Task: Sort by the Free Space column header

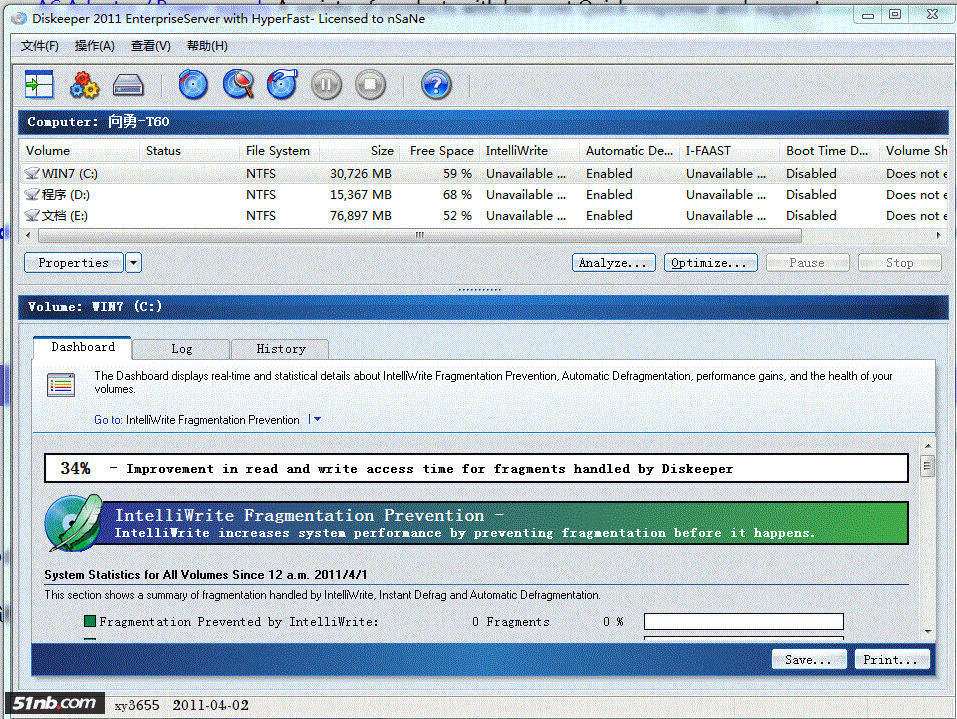Action: 440,151
